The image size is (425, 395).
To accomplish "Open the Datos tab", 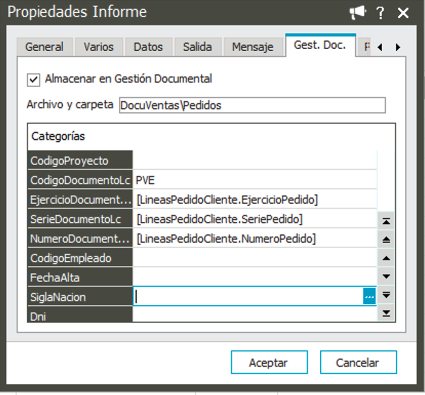I will pos(148,47).
